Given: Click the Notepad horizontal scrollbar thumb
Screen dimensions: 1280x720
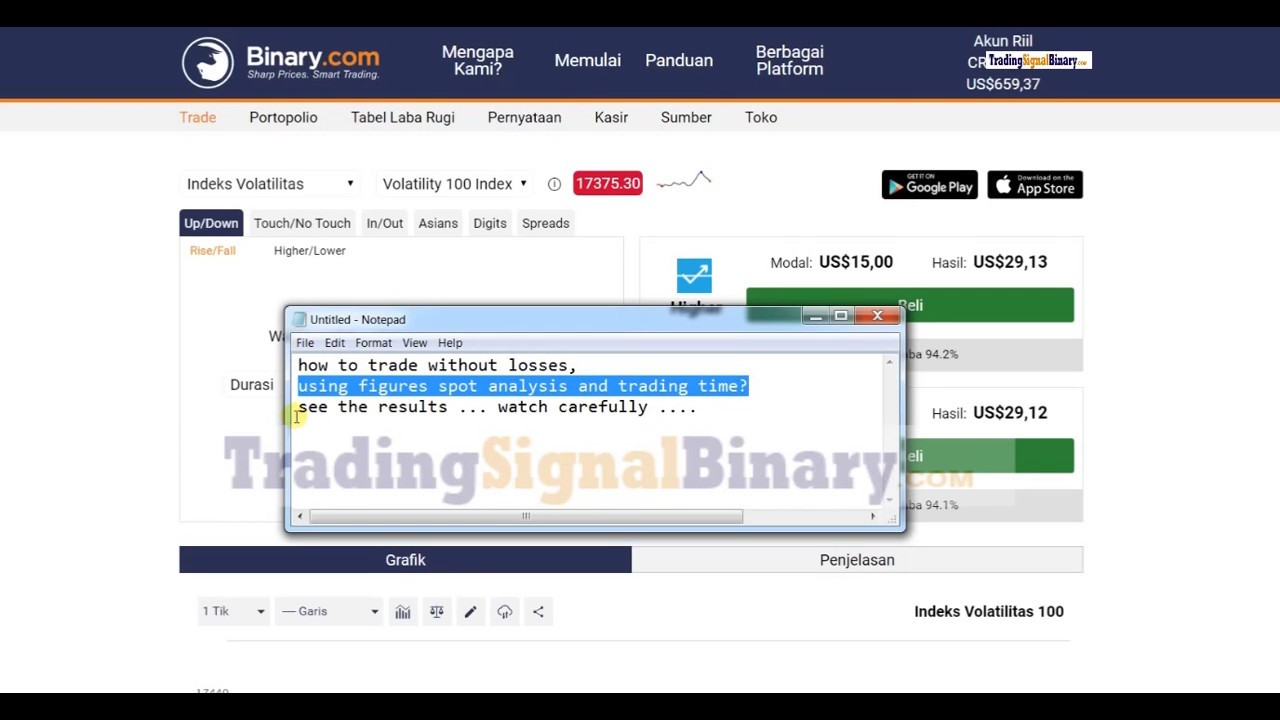Looking at the screenshot, I should [526, 516].
